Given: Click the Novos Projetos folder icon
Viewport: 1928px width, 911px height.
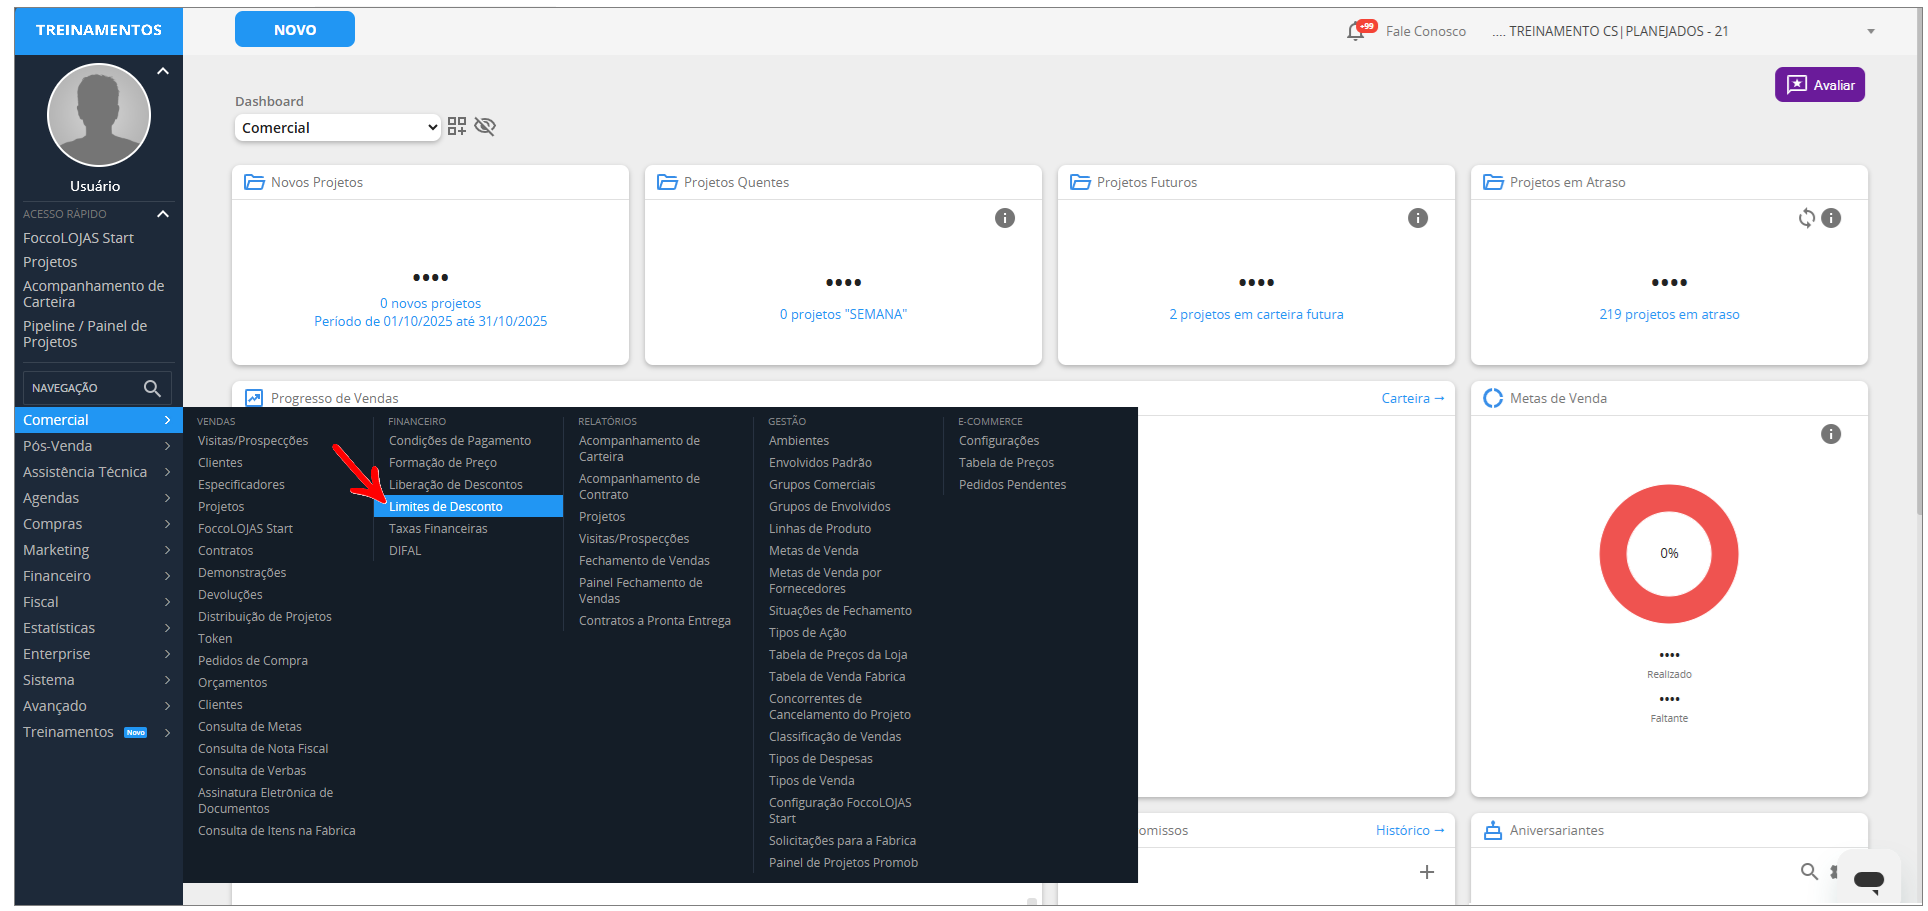Looking at the screenshot, I should tap(255, 182).
